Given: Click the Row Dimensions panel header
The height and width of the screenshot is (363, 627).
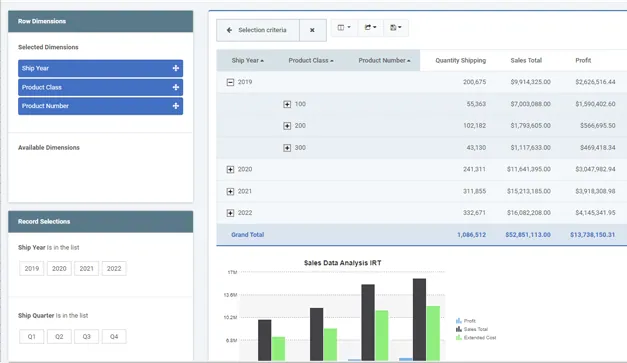Looking at the screenshot, I should coord(100,21).
